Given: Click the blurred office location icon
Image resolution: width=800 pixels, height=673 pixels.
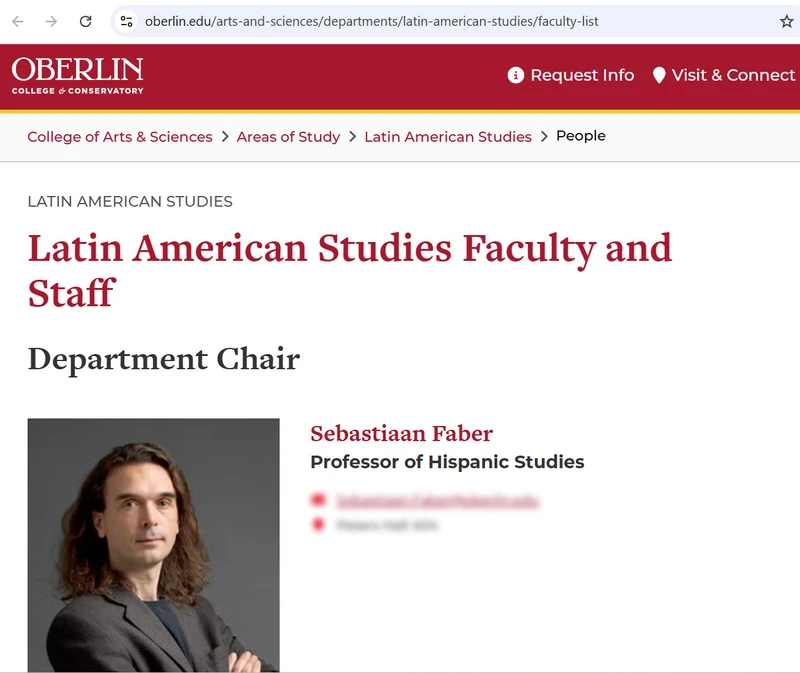Looking at the screenshot, I should pyautogui.click(x=318, y=524).
